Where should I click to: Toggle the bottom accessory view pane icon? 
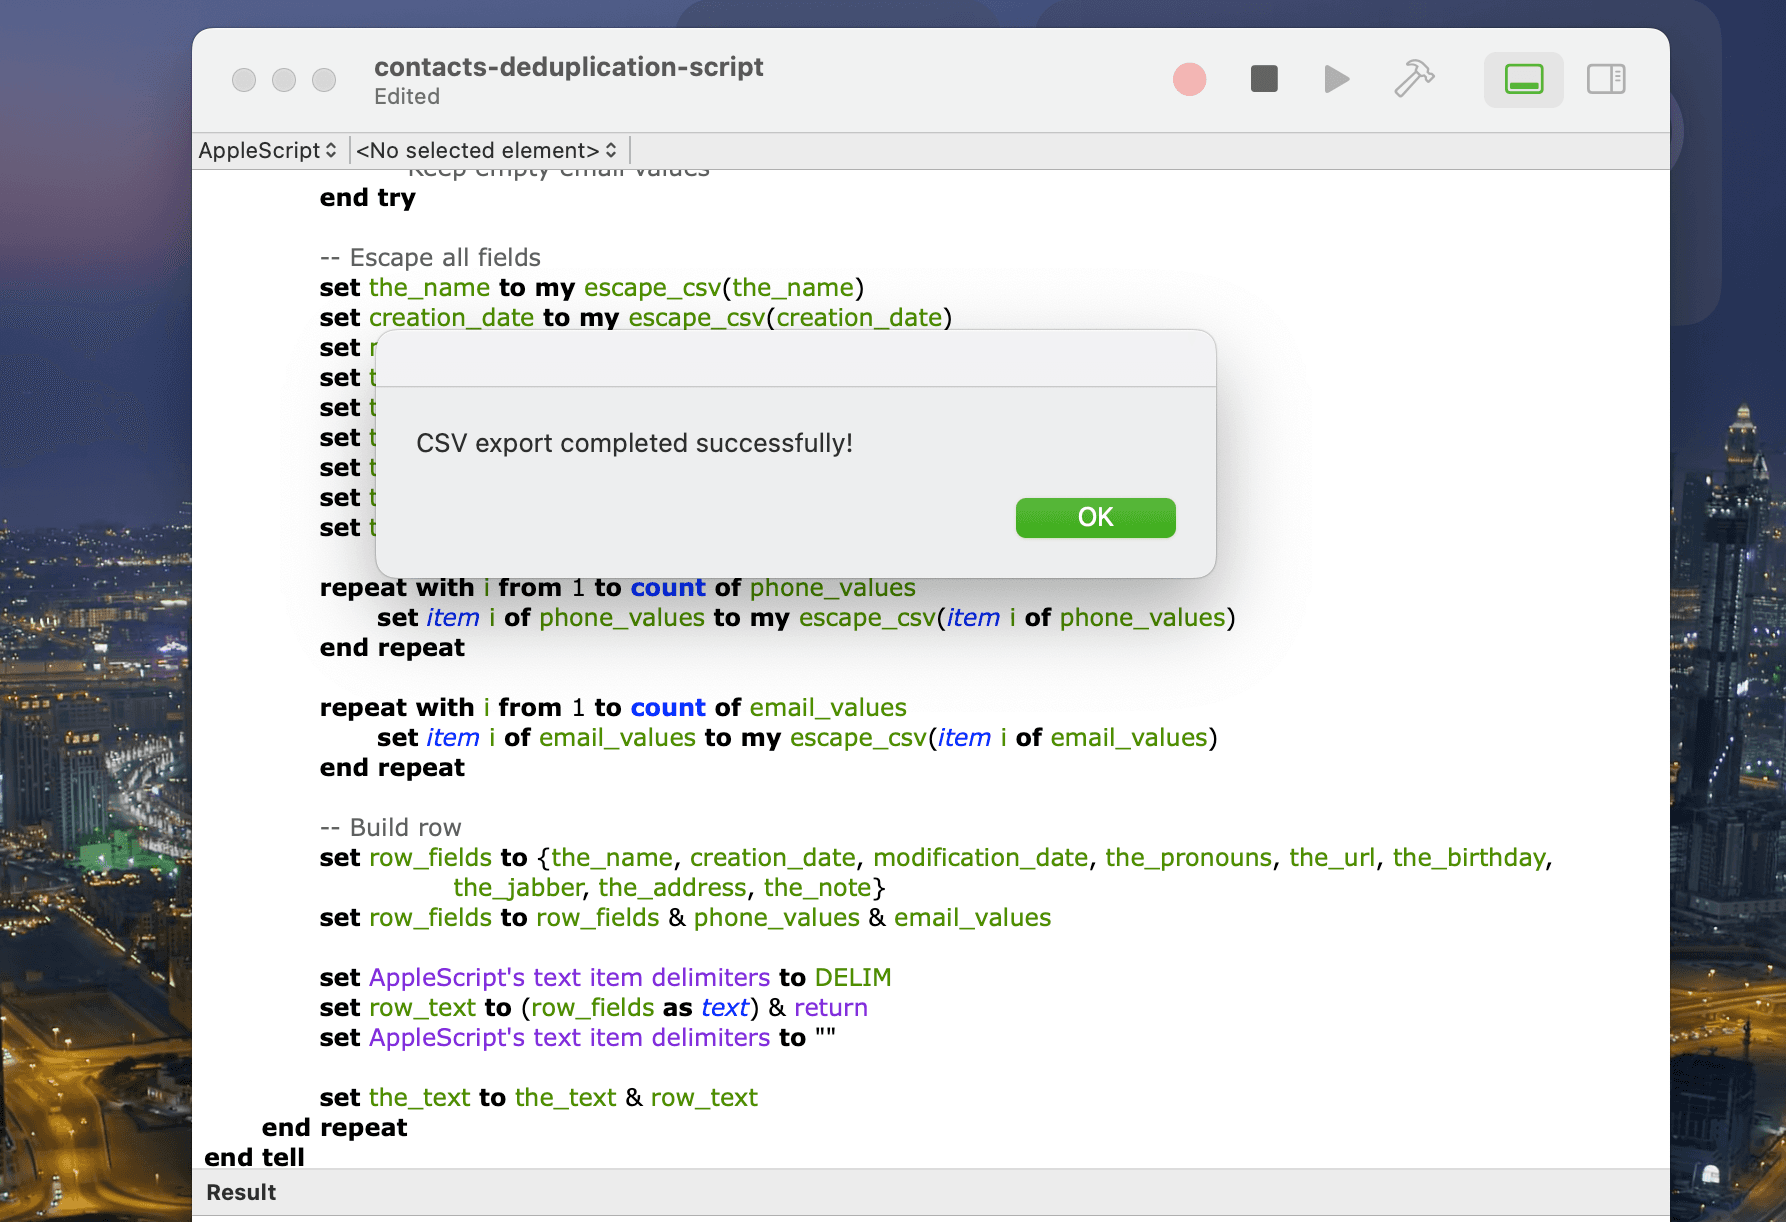tap(1522, 79)
